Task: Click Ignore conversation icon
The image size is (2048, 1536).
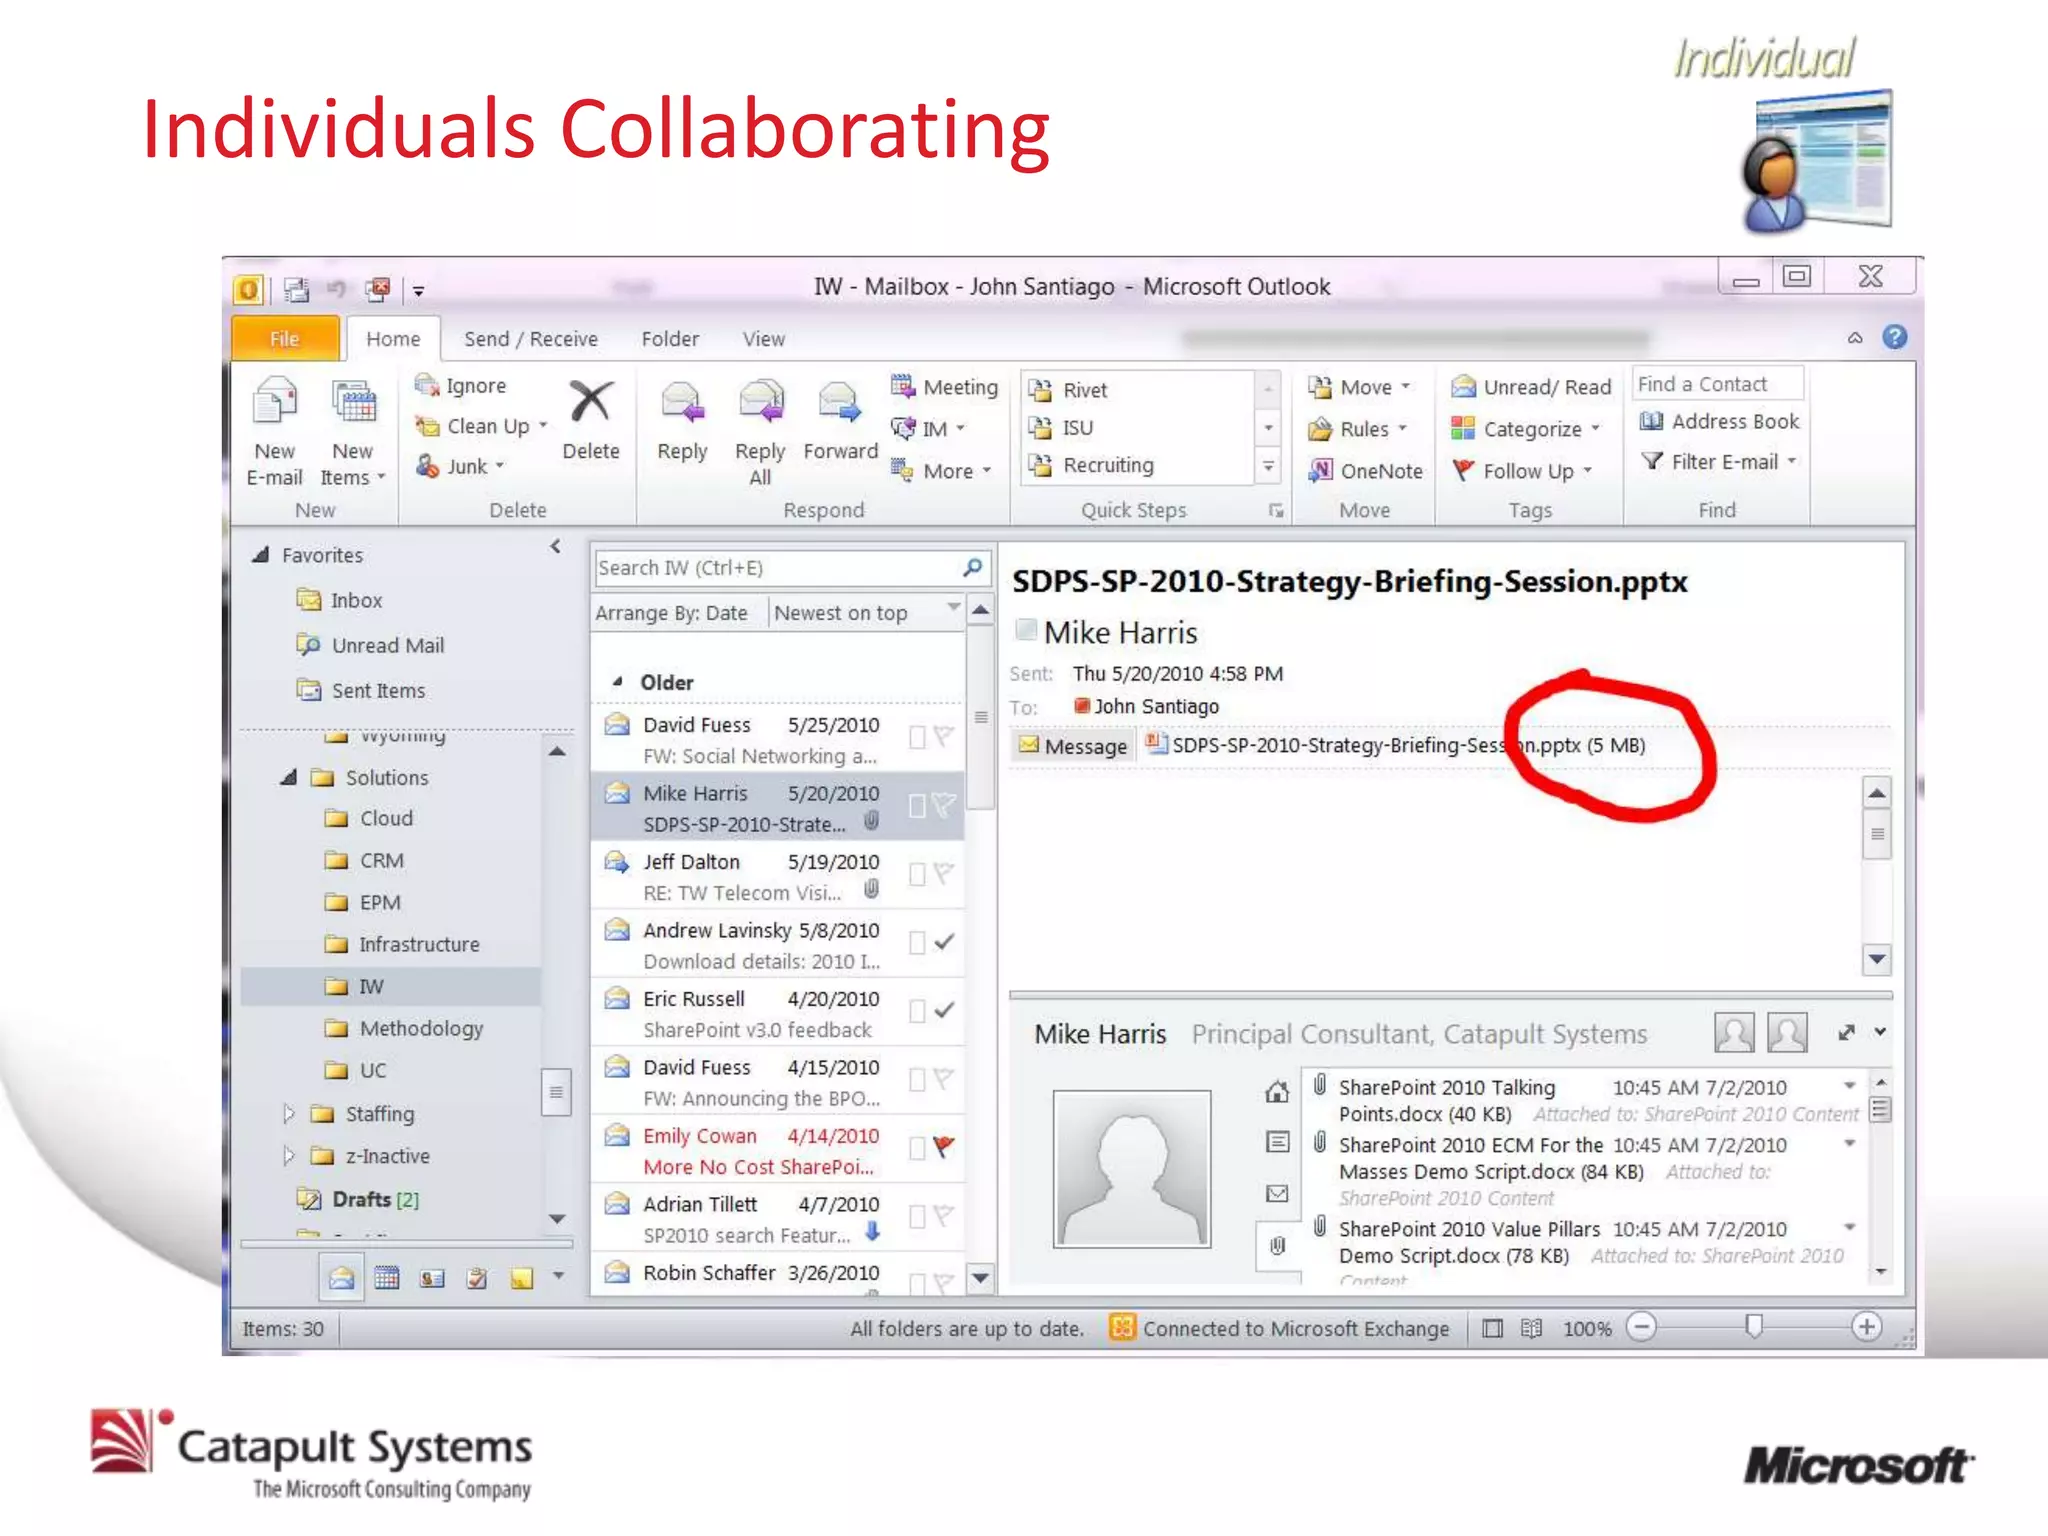Action: click(x=427, y=385)
